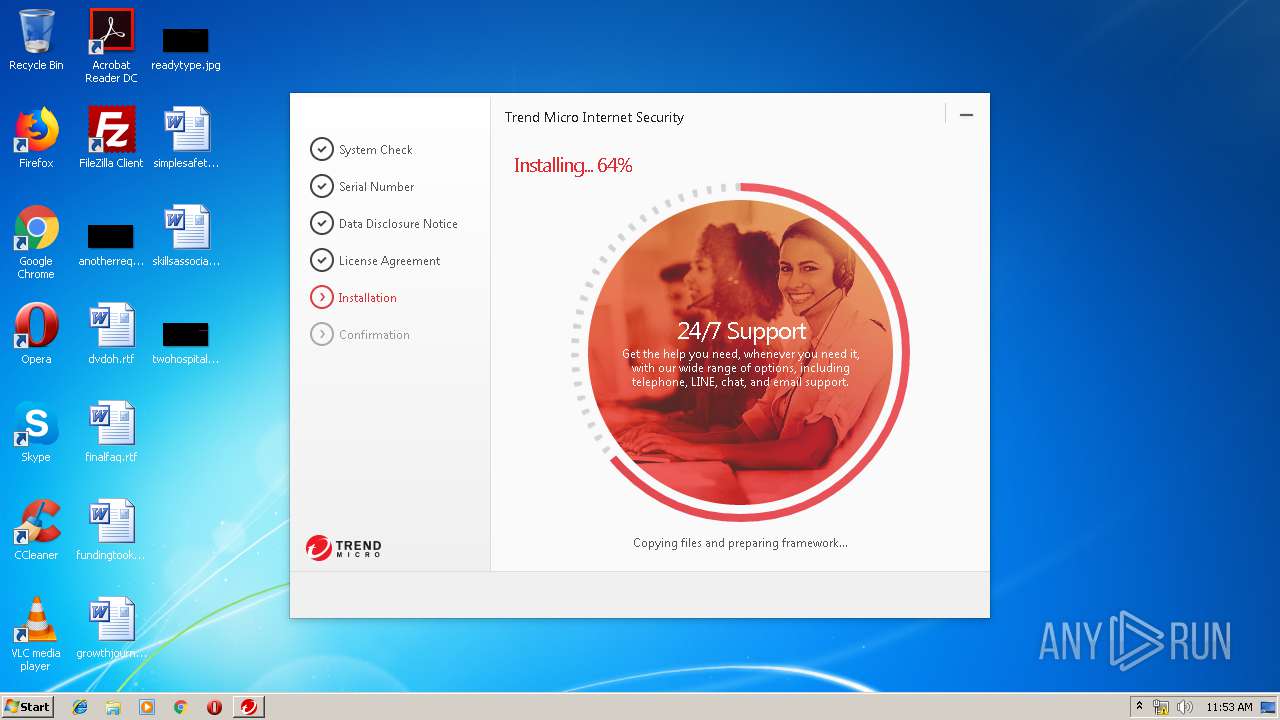
Task: Open Opera from the taskbar
Action: (x=214, y=707)
